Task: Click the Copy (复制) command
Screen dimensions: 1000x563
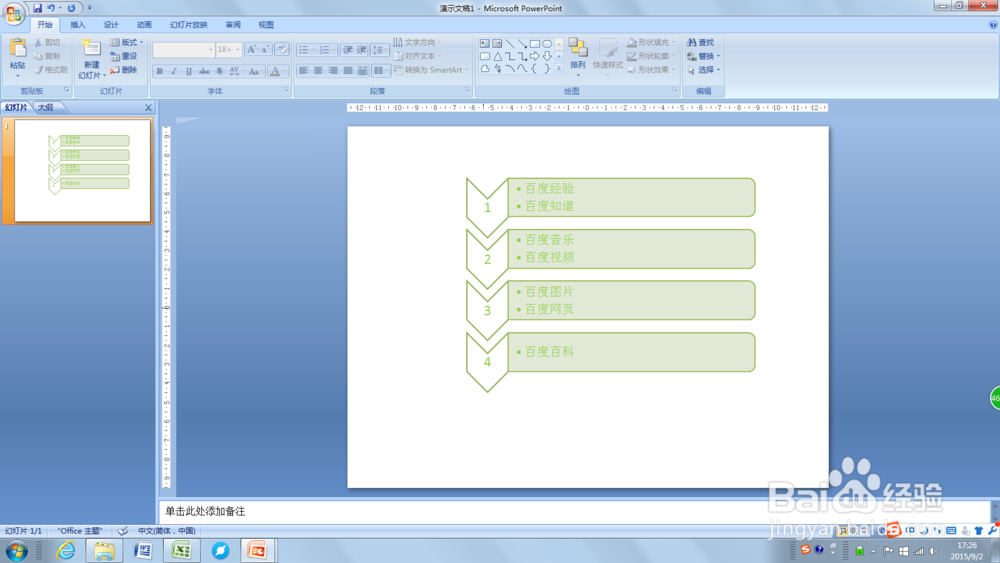Action: [48, 56]
